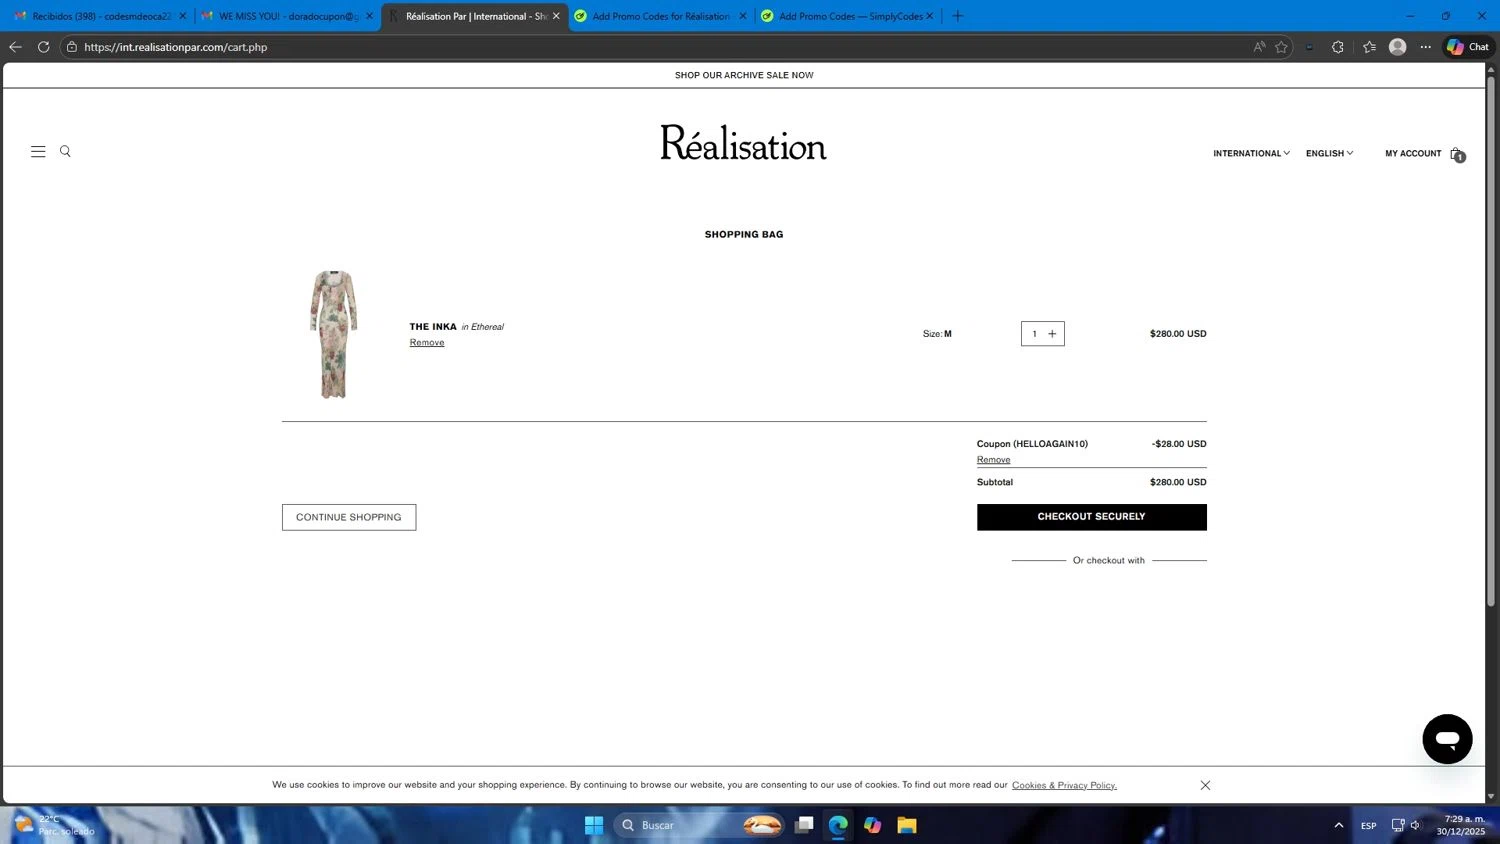This screenshot has height=844, width=1500.
Task: Click CONTINUE SHOPPING button
Action: click(x=349, y=517)
